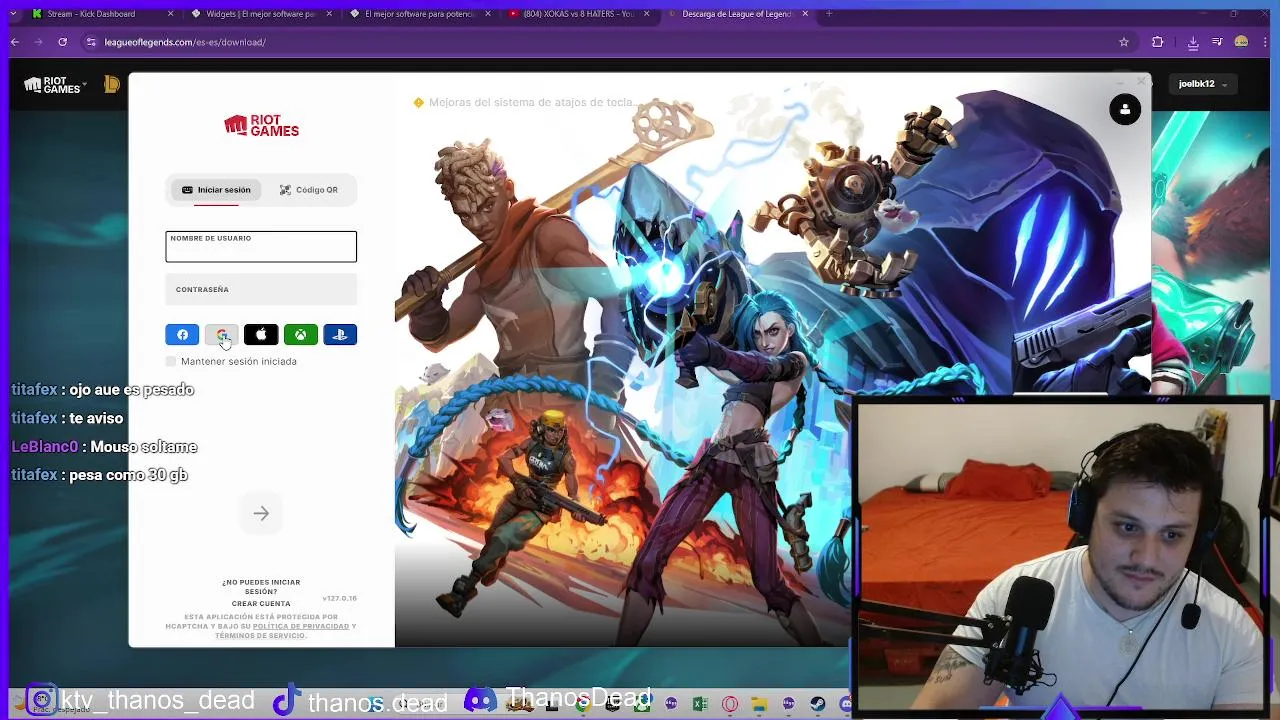This screenshot has height=720, width=1280.
Task: Open Steam from the taskbar
Action: coord(818,705)
